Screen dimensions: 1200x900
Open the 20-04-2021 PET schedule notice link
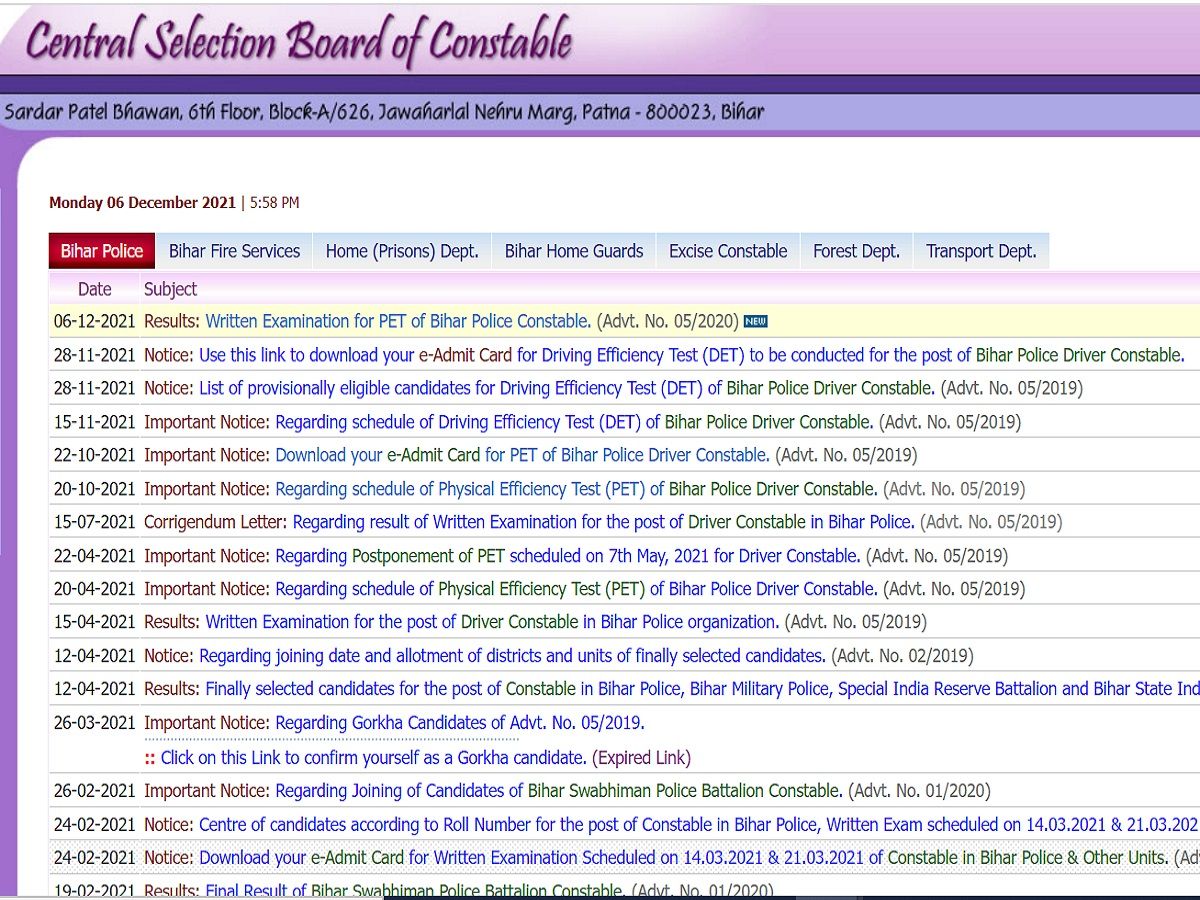(x=576, y=589)
